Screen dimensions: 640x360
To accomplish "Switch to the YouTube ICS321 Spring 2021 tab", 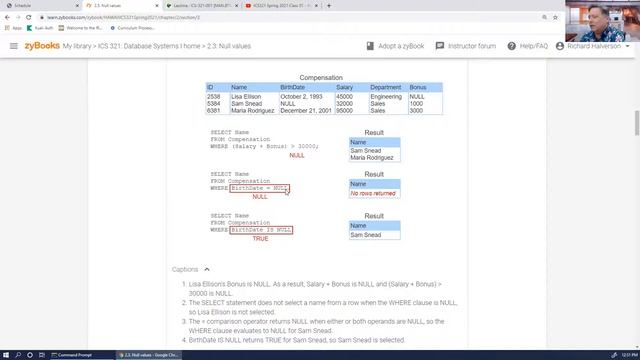I will point(282,6).
